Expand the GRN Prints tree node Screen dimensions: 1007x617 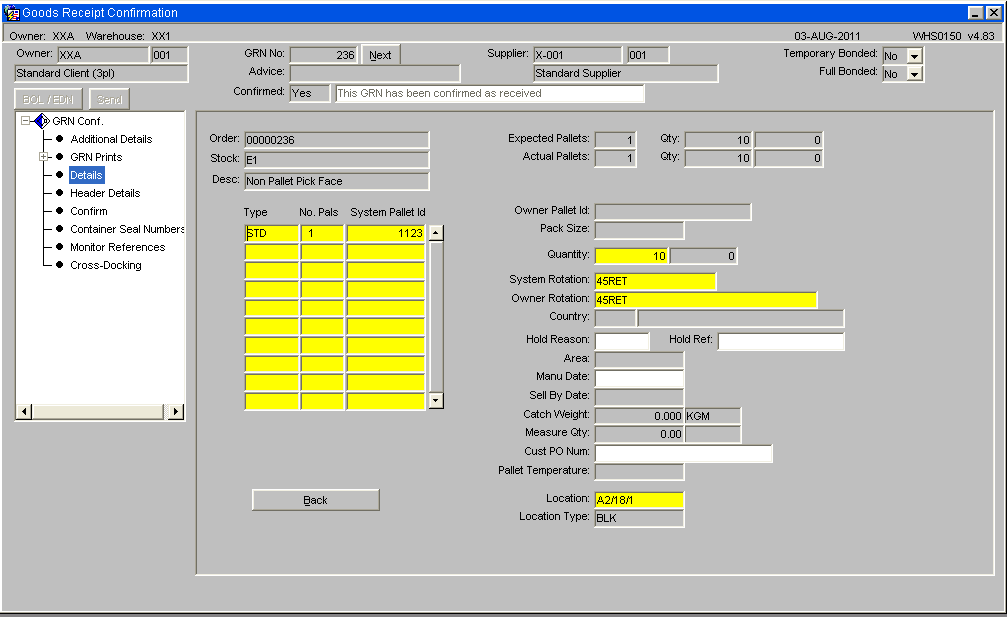point(43,157)
